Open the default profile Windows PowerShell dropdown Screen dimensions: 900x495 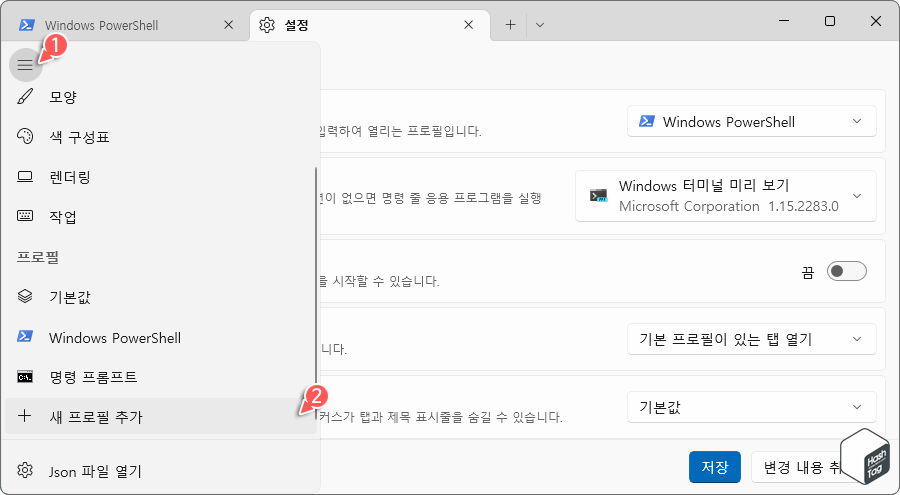click(x=752, y=121)
